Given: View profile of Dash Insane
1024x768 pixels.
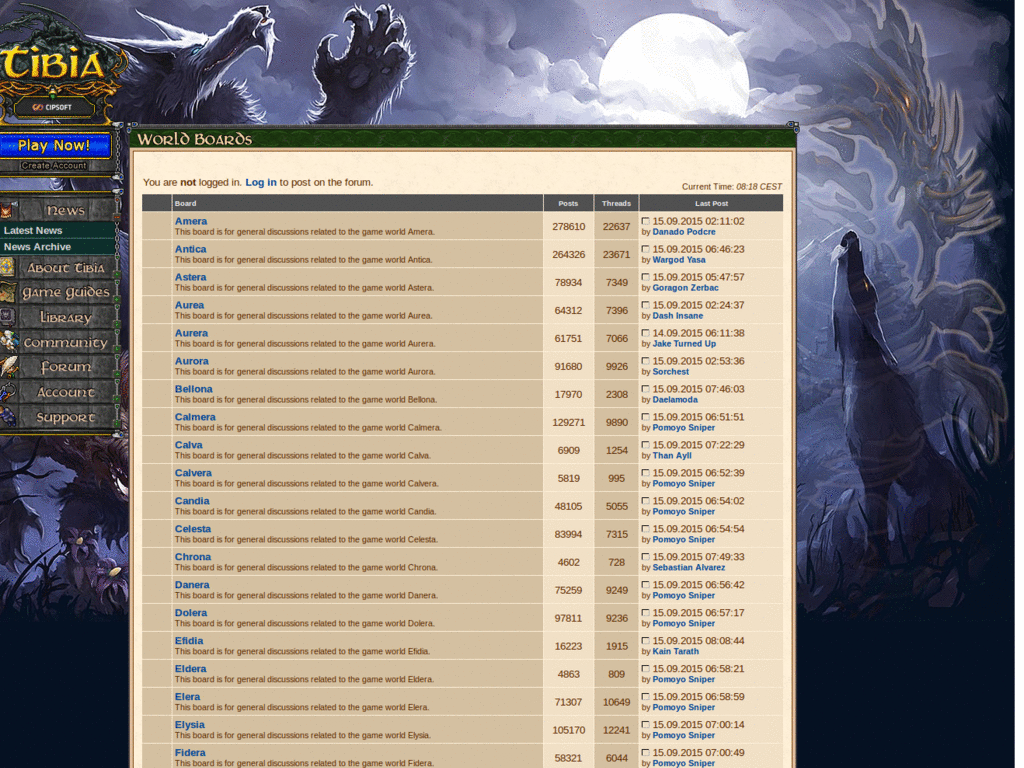Looking at the screenshot, I should tap(678, 316).
